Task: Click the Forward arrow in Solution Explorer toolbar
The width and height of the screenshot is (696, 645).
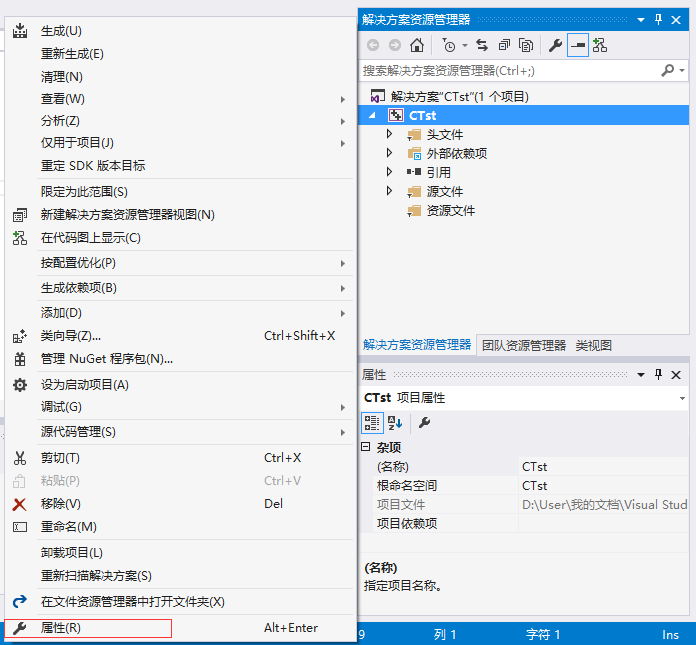Action: (395, 45)
